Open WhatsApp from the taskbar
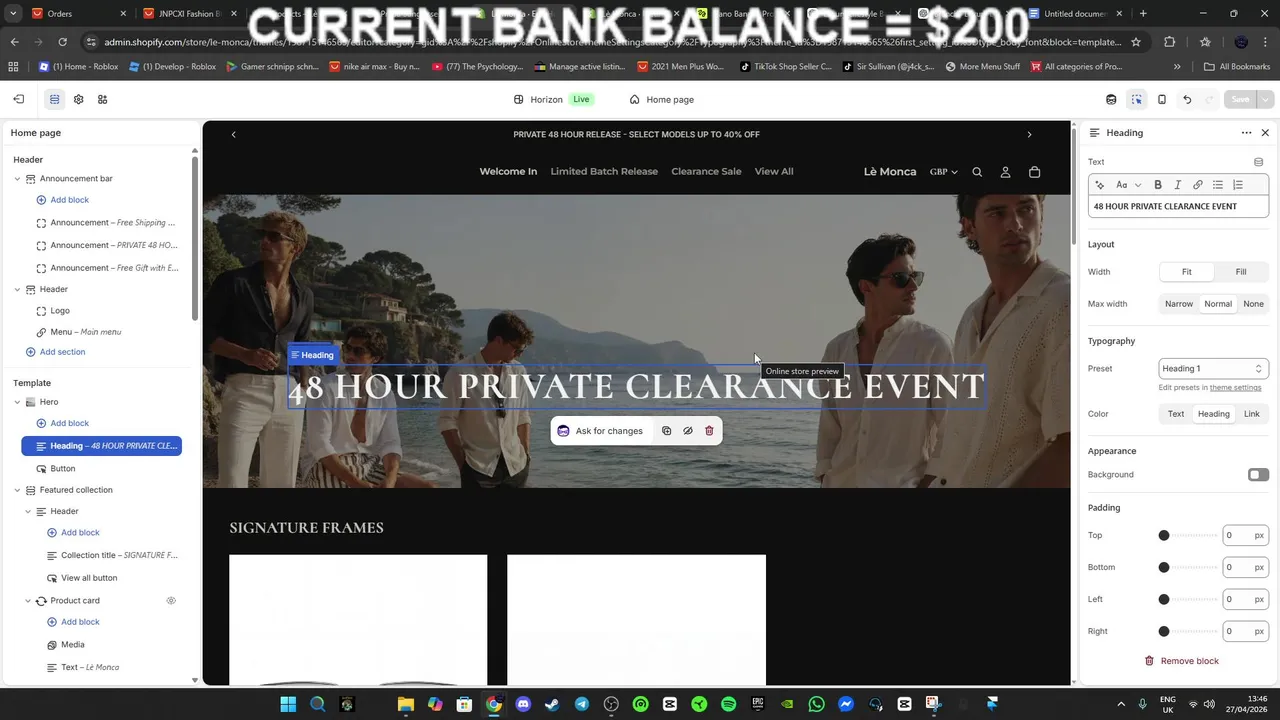This screenshot has height=720, width=1280. coord(816,704)
